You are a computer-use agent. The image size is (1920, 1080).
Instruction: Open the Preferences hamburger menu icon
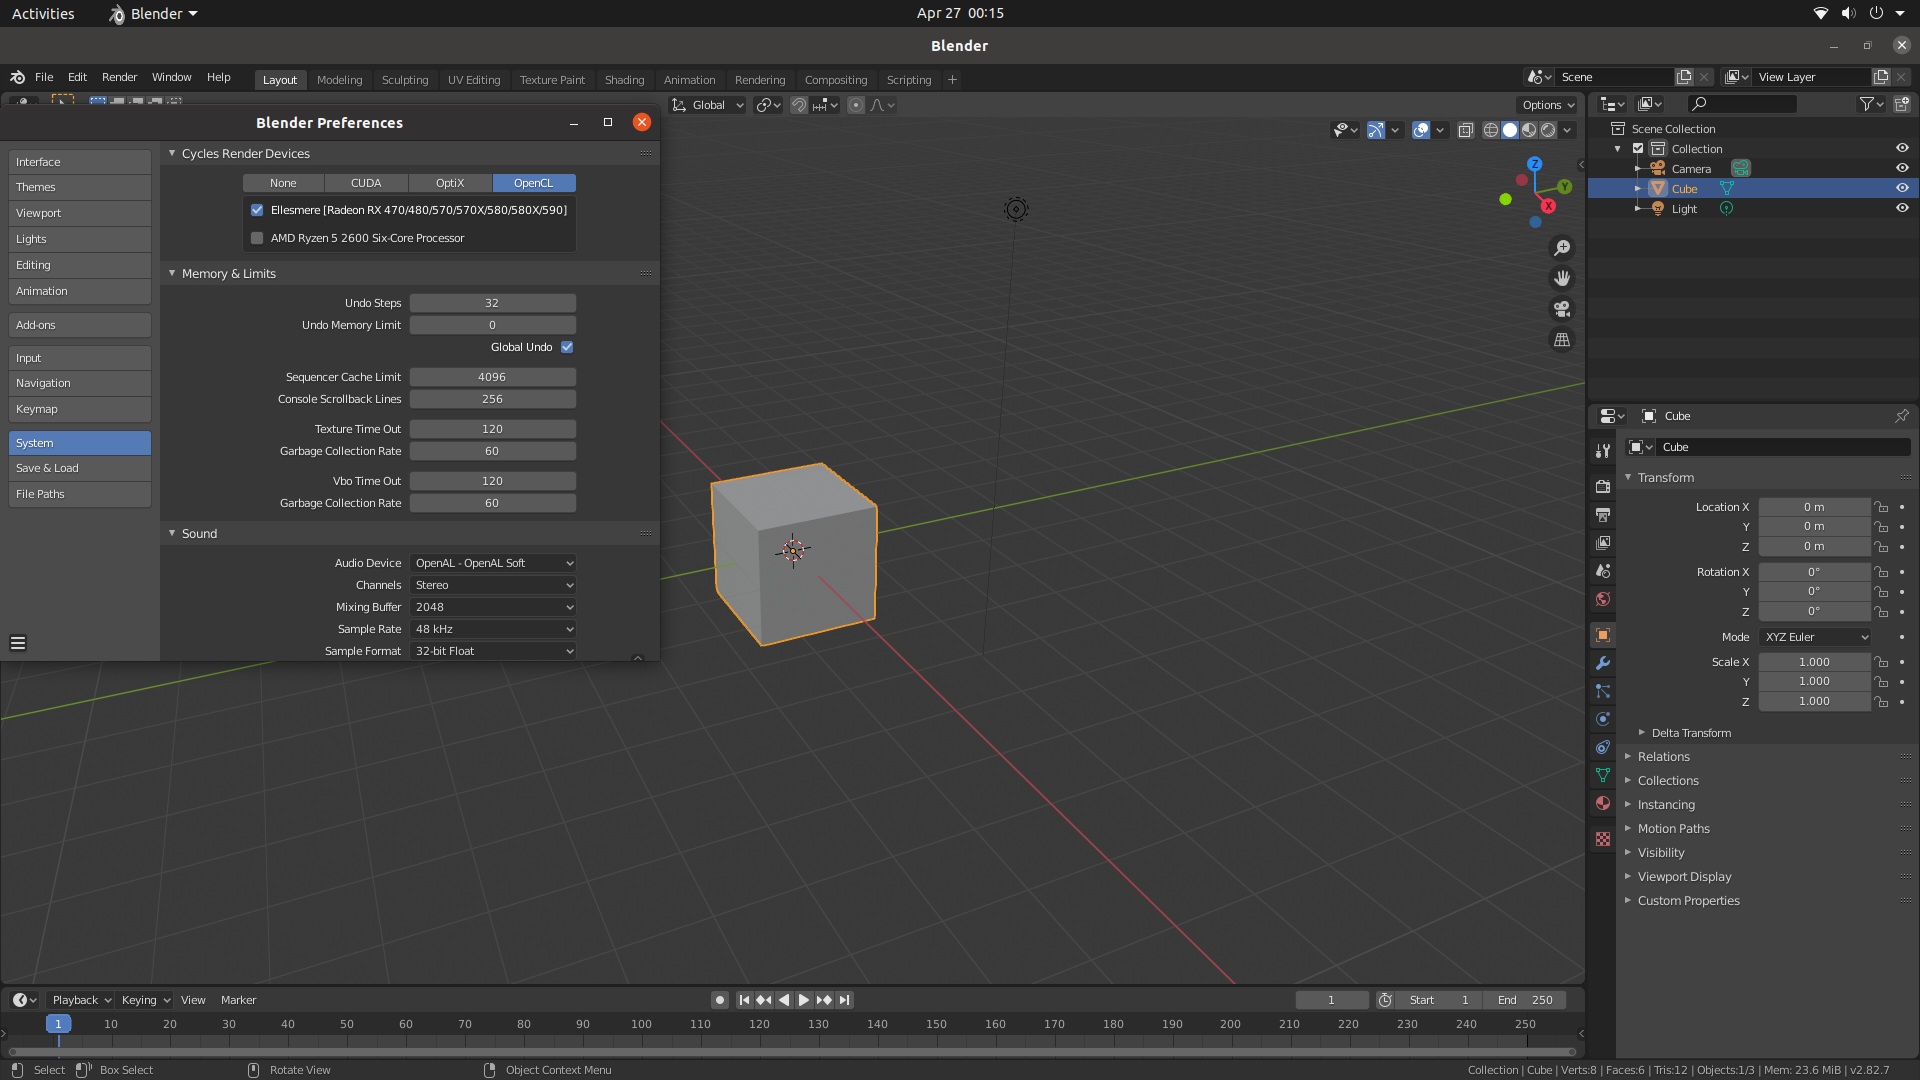tap(18, 643)
